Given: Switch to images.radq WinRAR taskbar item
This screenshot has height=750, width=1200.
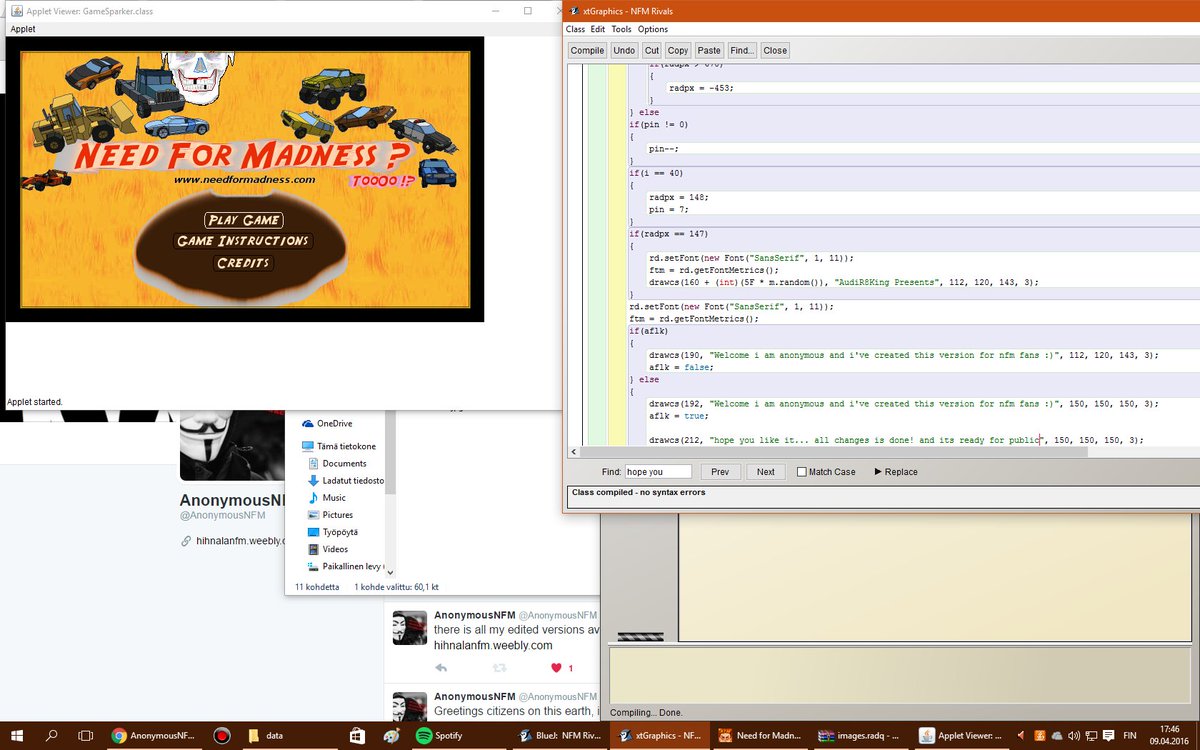Looking at the screenshot, I should pyautogui.click(x=861, y=736).
